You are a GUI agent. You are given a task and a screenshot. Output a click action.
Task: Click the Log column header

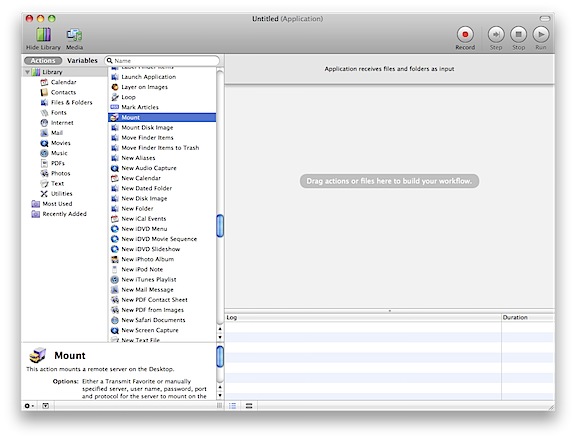pyautogui.click(x=363, y=317)
